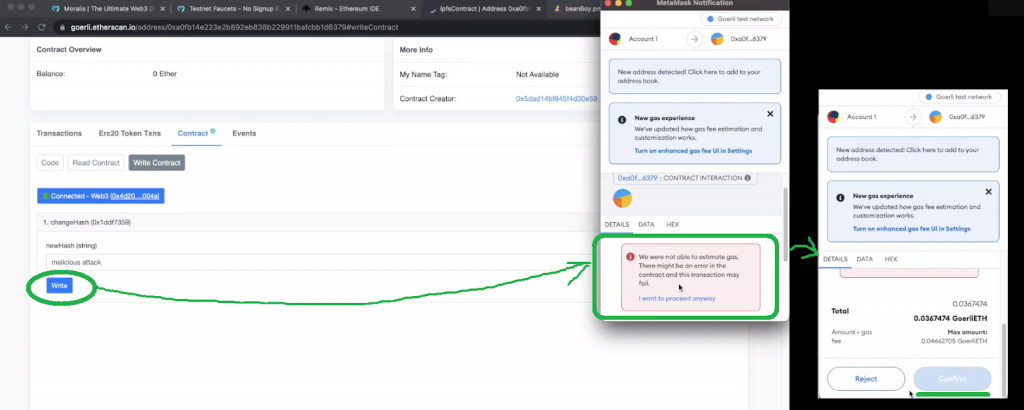The height and width of the screenshot is (410, 1024).
Task: Select the DATA tab in the MetaMask panel showing Total
Action: click(x=865, y=259)
